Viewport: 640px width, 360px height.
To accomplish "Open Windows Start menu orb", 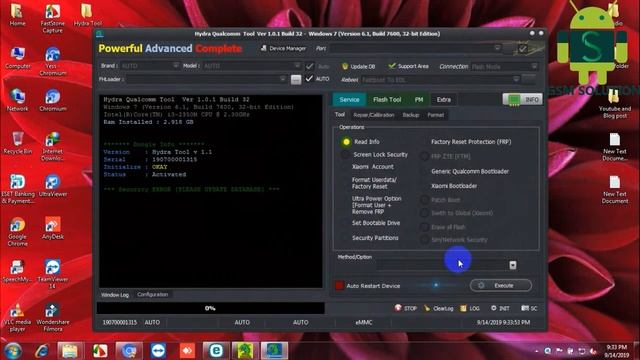I will (x=13, y=351).
